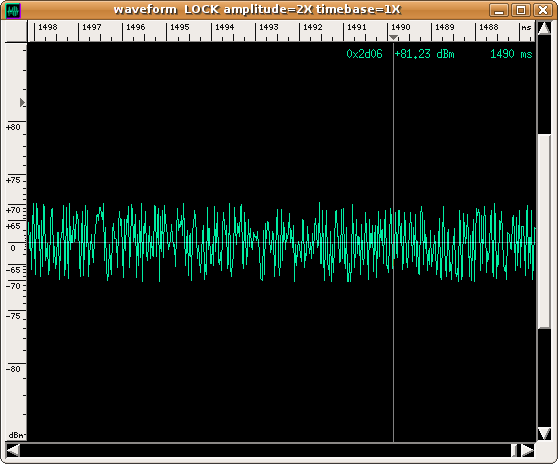
Task: Click the vertical scrollbar up arrow
Action: click(x=544, y=28)
